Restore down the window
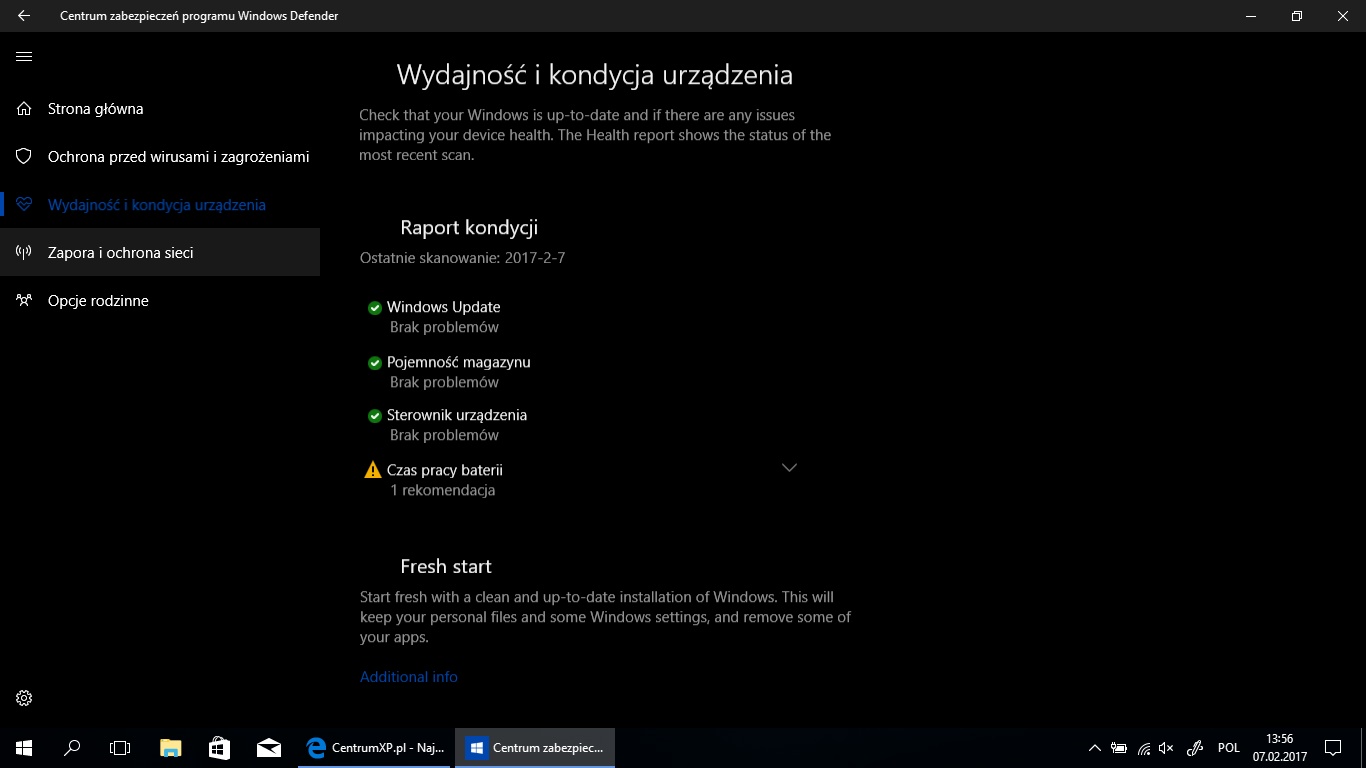Screen dimensions: 1366x768 1297,16
